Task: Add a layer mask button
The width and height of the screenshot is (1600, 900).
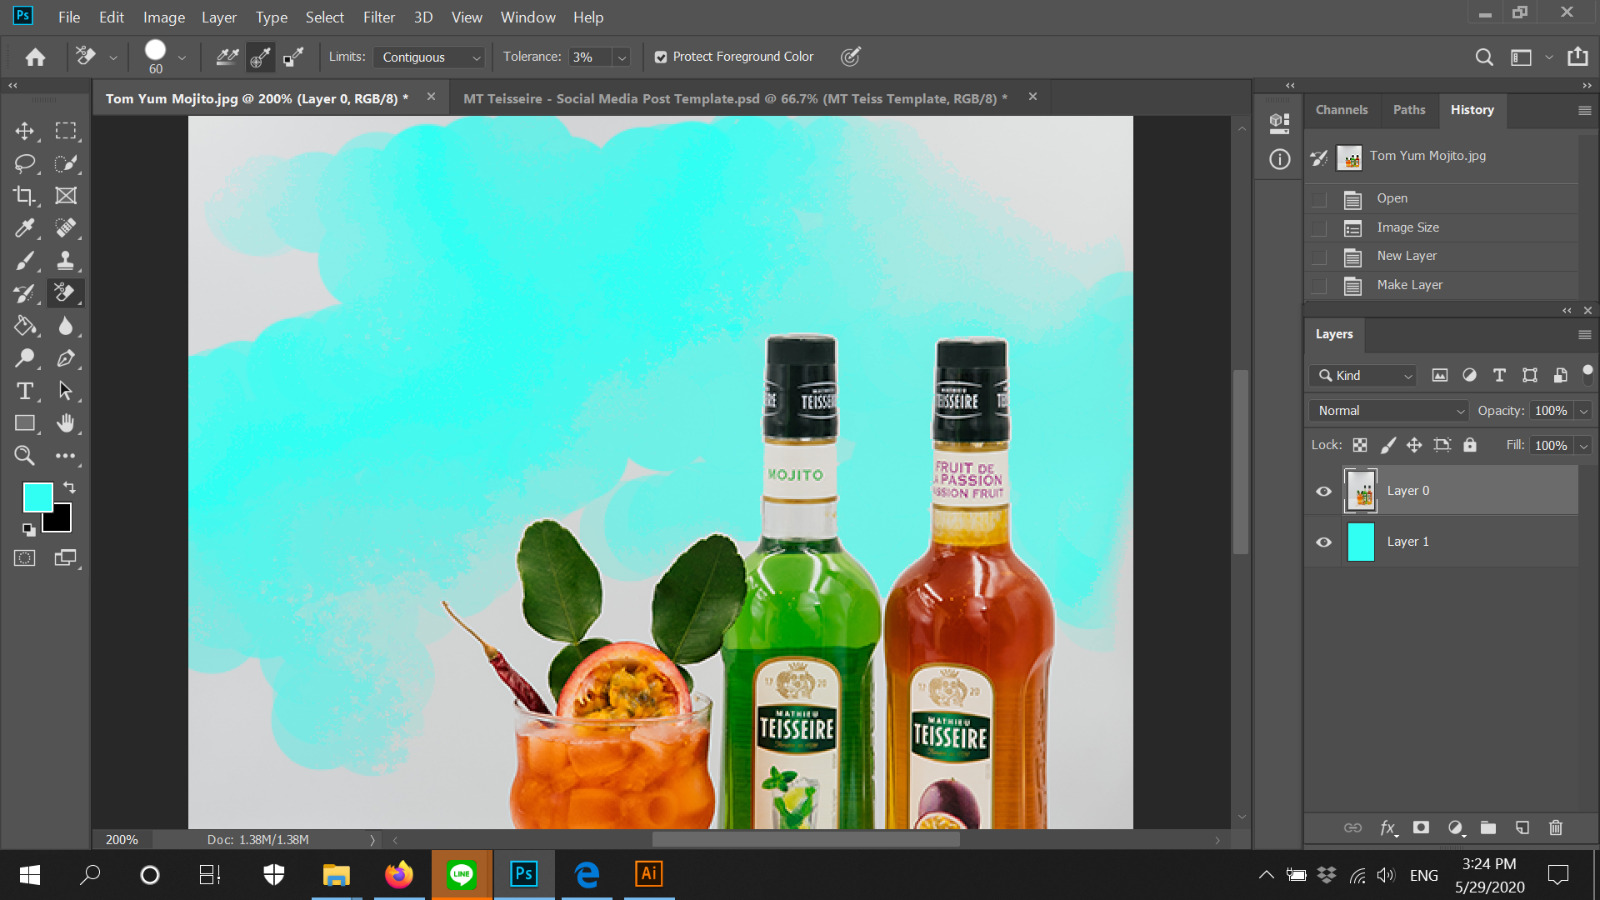Action: (x=1421, y=828)
